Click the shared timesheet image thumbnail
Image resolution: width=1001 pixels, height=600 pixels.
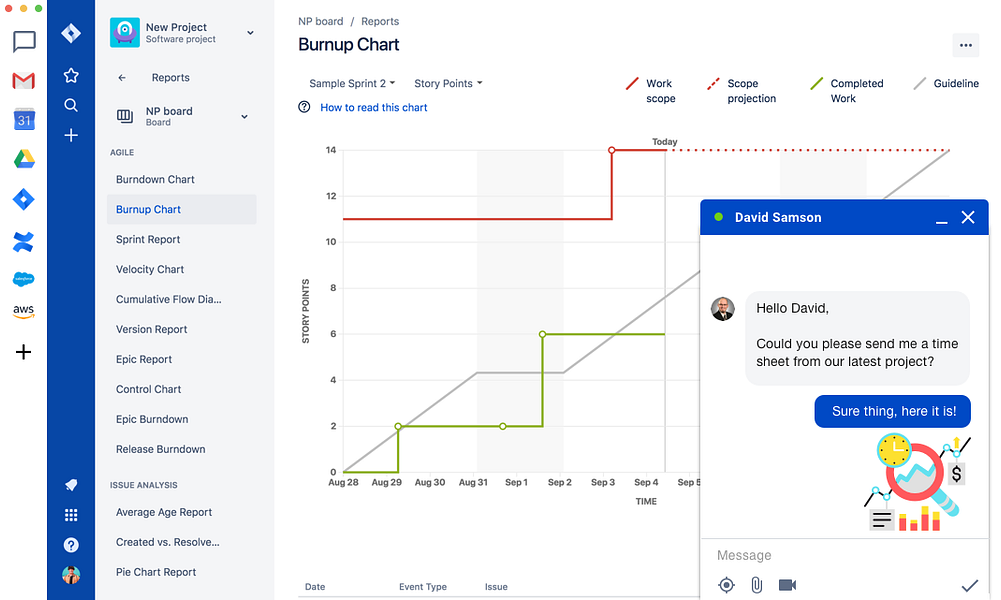tap(917, 483)
